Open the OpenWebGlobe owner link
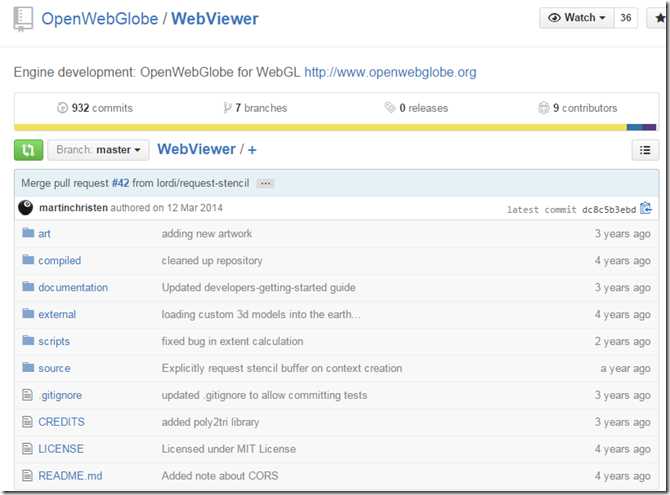The width and height of the screenshot is (670, 495). point(100,19)
